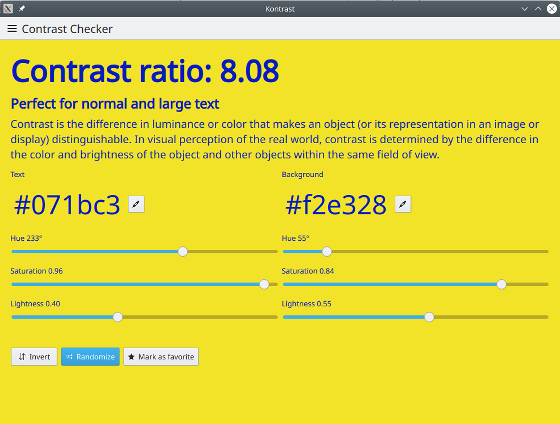Adjust the text Hue 233° slider handle
The image size is (560, 424).
tap(182, 251)
